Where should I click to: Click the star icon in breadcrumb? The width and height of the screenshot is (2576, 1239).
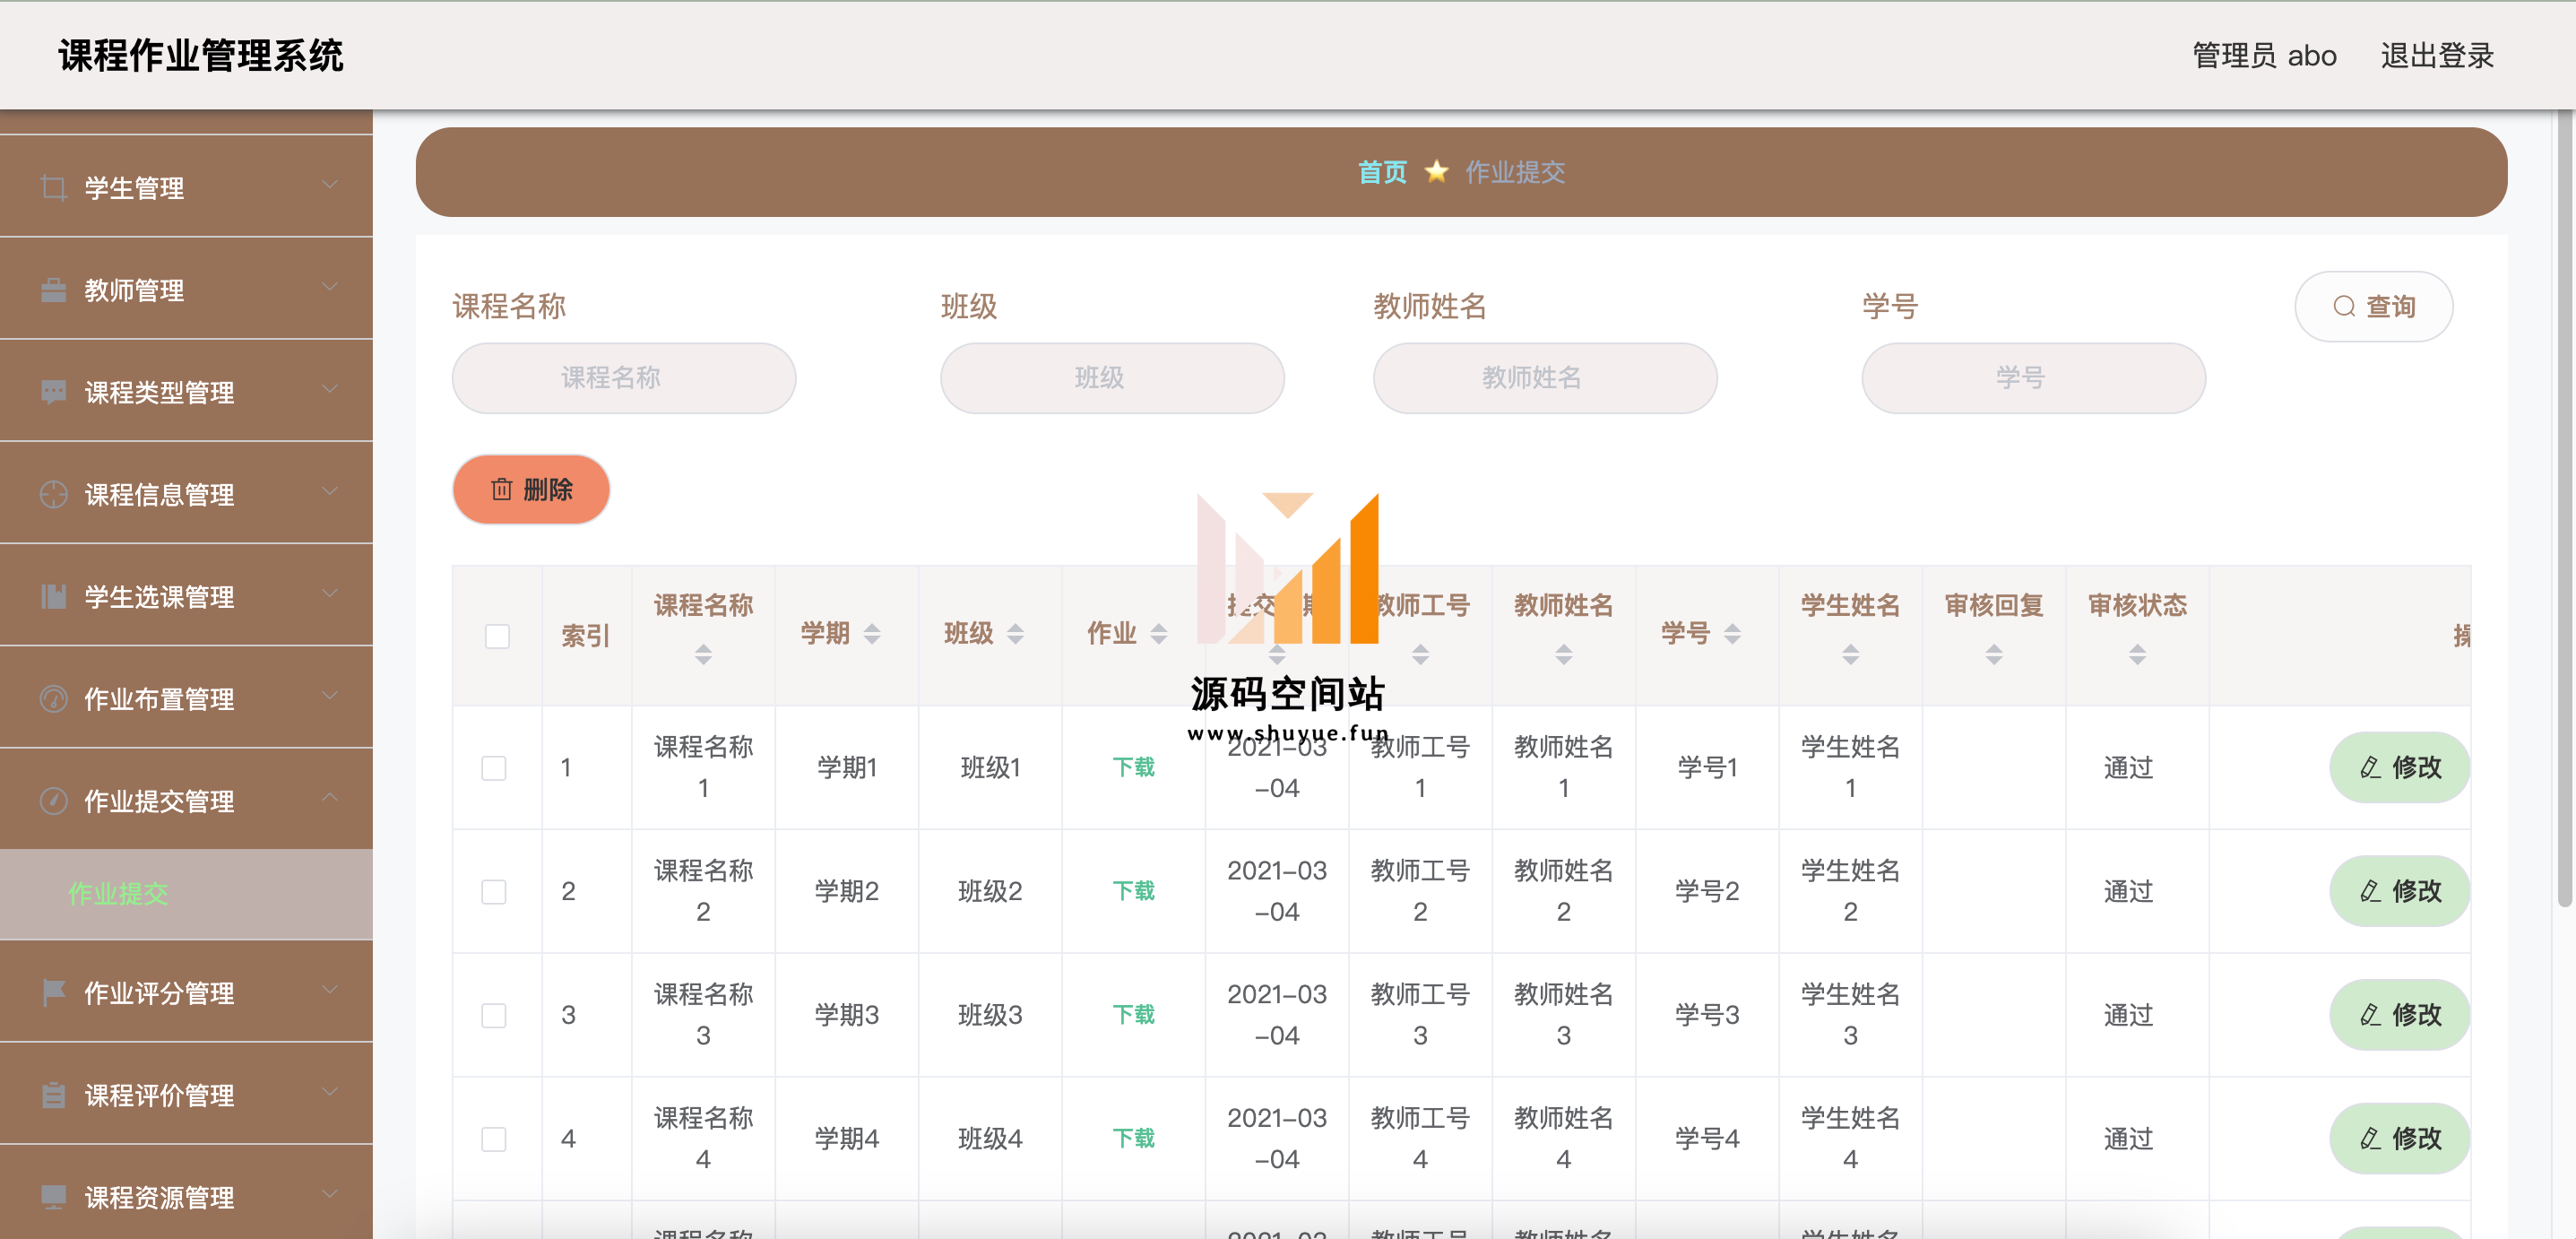tap(1436, 171)
